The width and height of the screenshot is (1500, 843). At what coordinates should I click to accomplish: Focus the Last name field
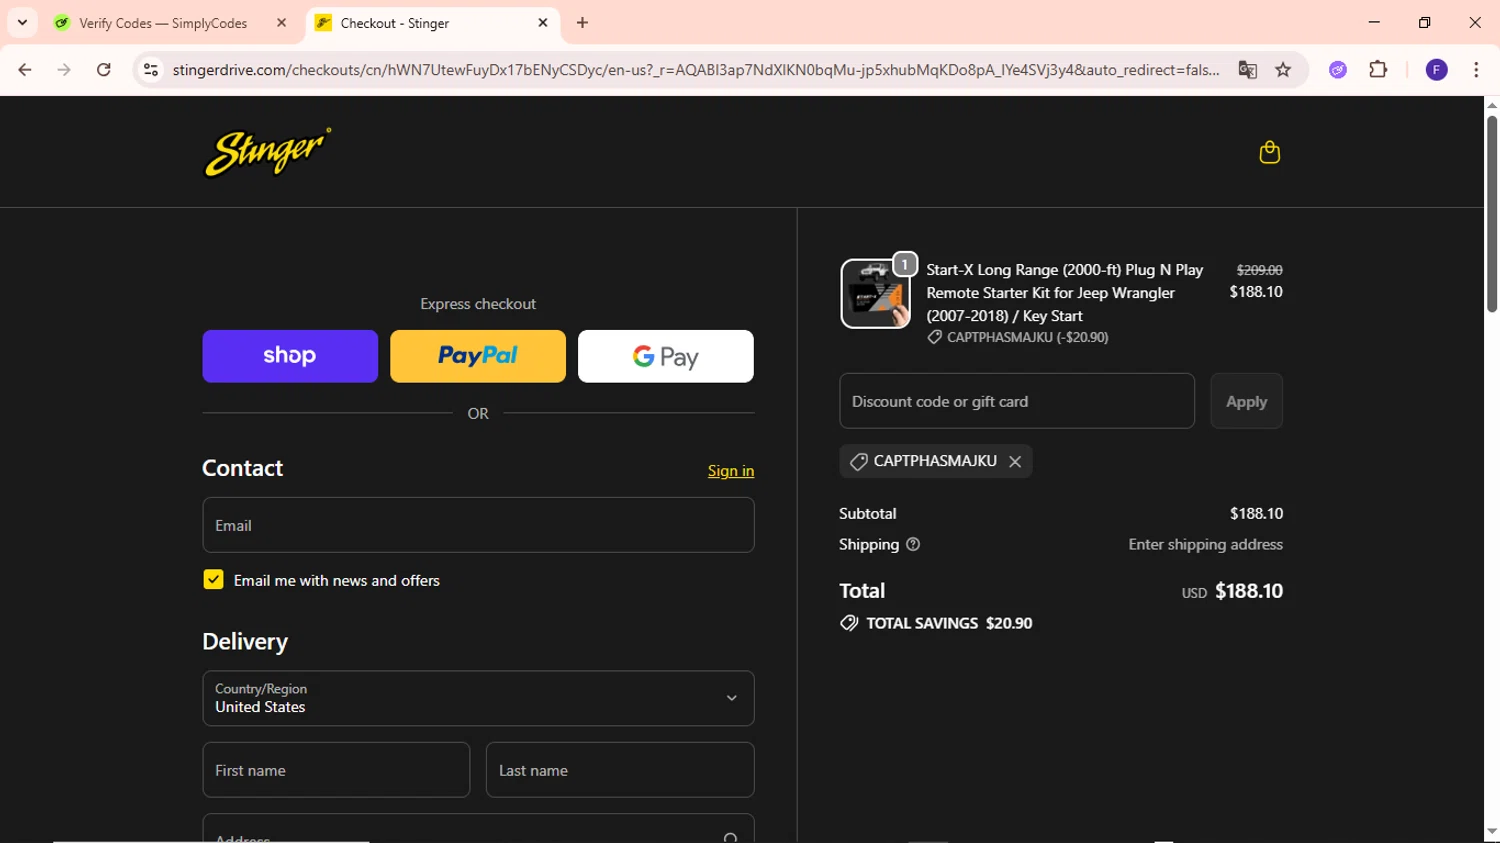pyautogui.click(x=620, y=770)
